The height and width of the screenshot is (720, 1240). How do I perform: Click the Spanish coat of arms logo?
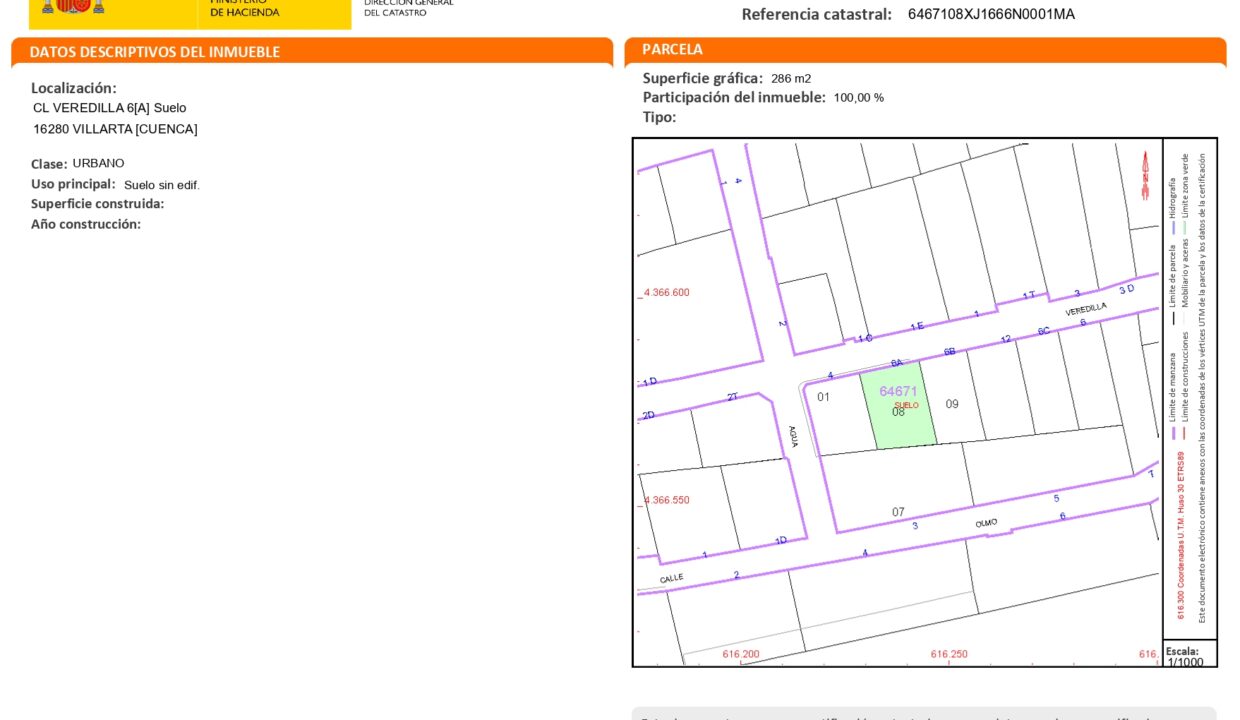click(75, 5)
